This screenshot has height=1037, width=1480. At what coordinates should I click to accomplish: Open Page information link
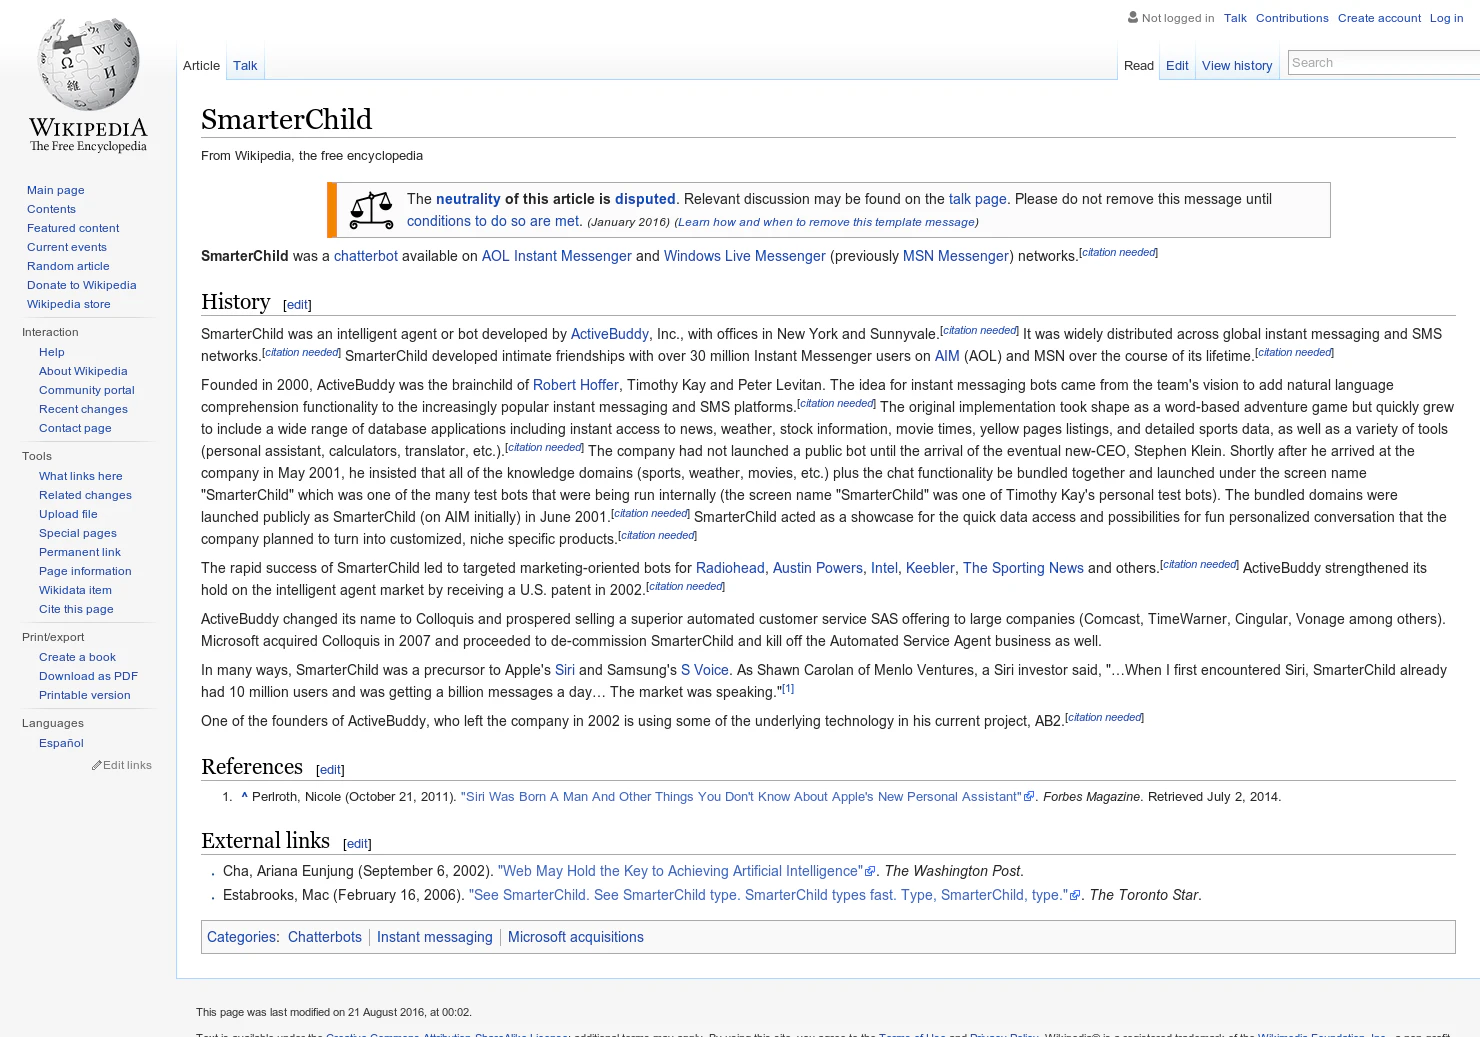point(85,571)
